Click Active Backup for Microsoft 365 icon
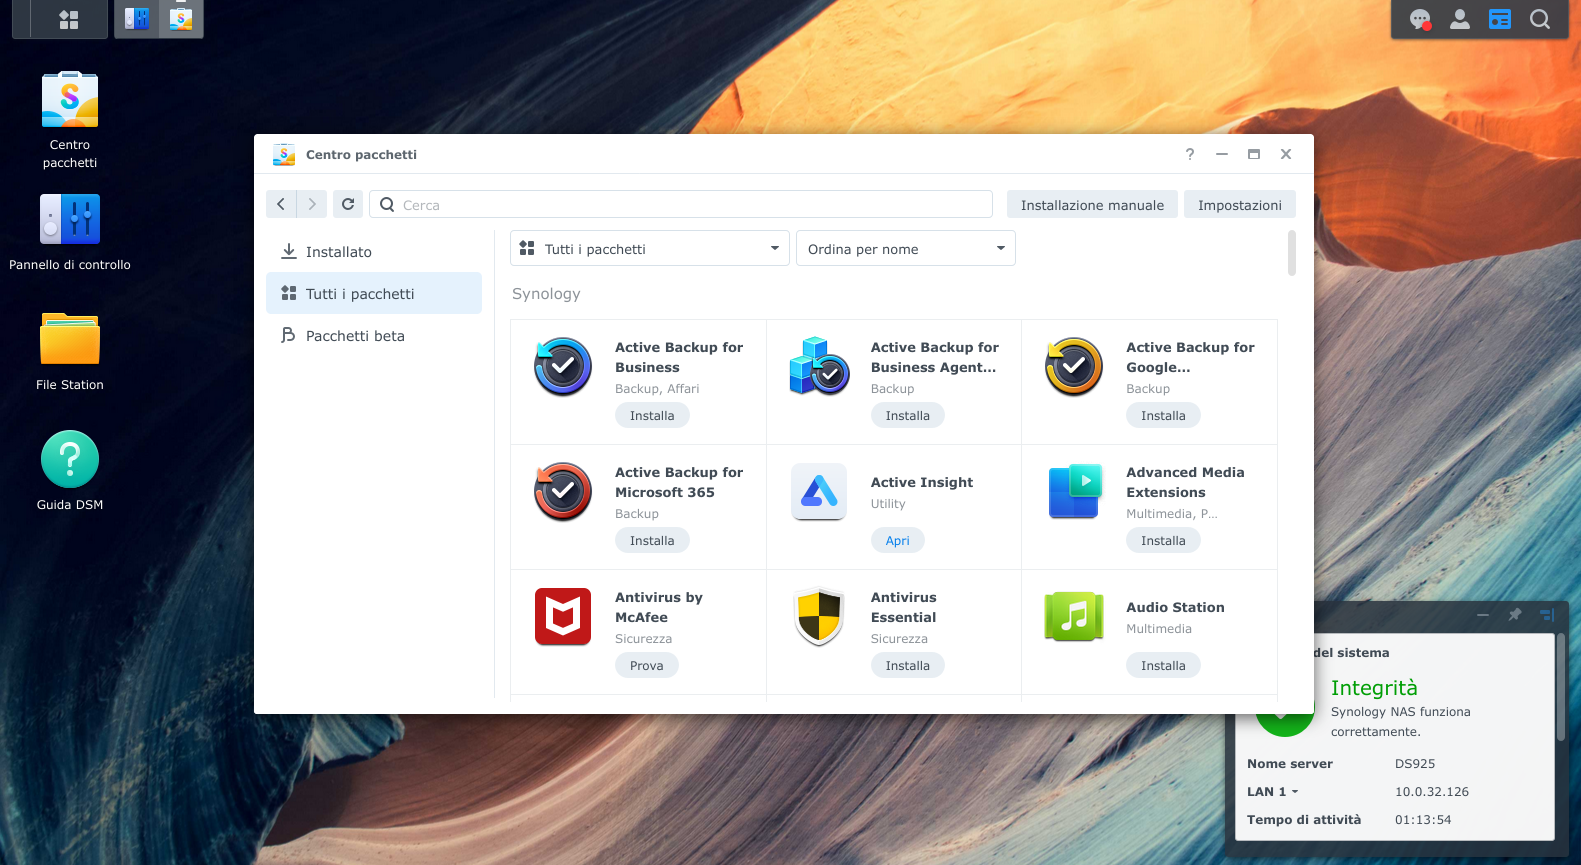The height and width of the screenshot is (865, 1581). [x=563, y=492]
